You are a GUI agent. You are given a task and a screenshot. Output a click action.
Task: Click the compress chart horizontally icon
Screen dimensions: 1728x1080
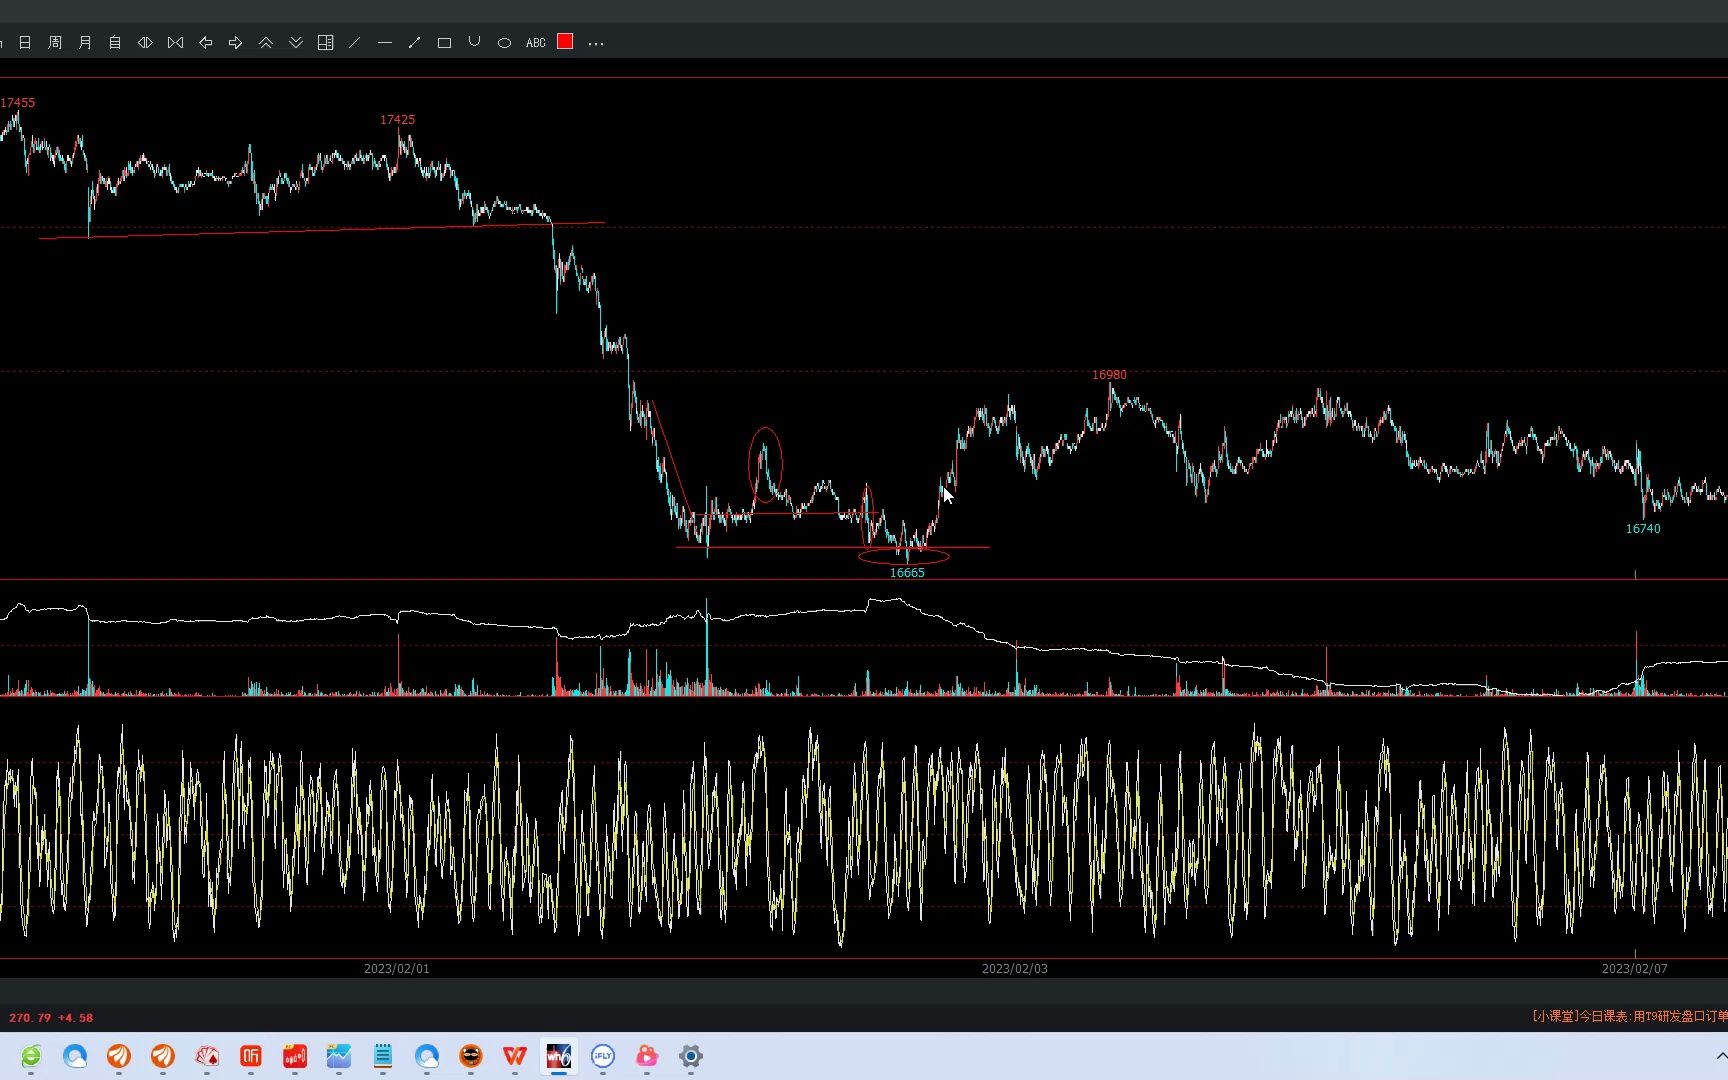[175, 43]
